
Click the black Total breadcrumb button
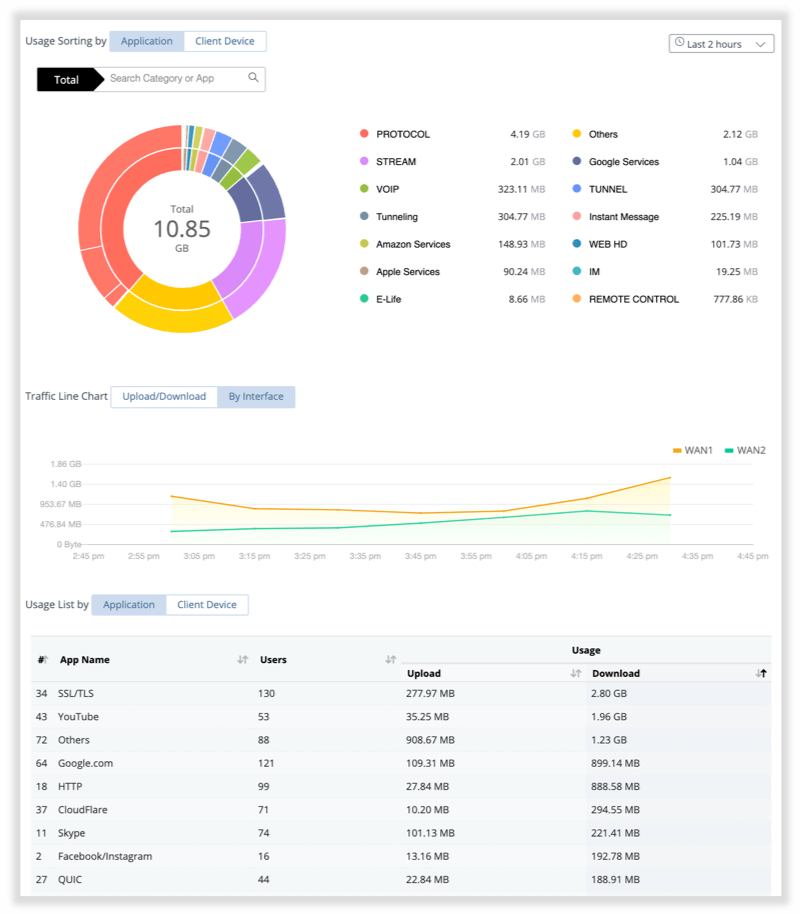click(67, 79)
